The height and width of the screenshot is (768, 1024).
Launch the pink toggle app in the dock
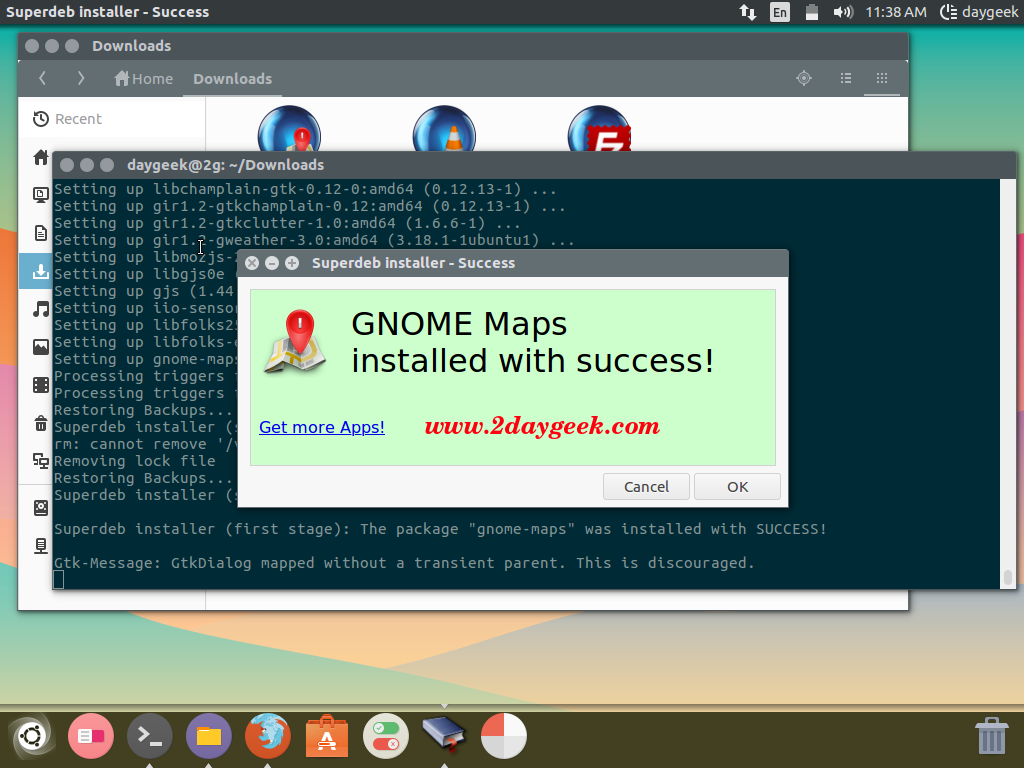91,736
